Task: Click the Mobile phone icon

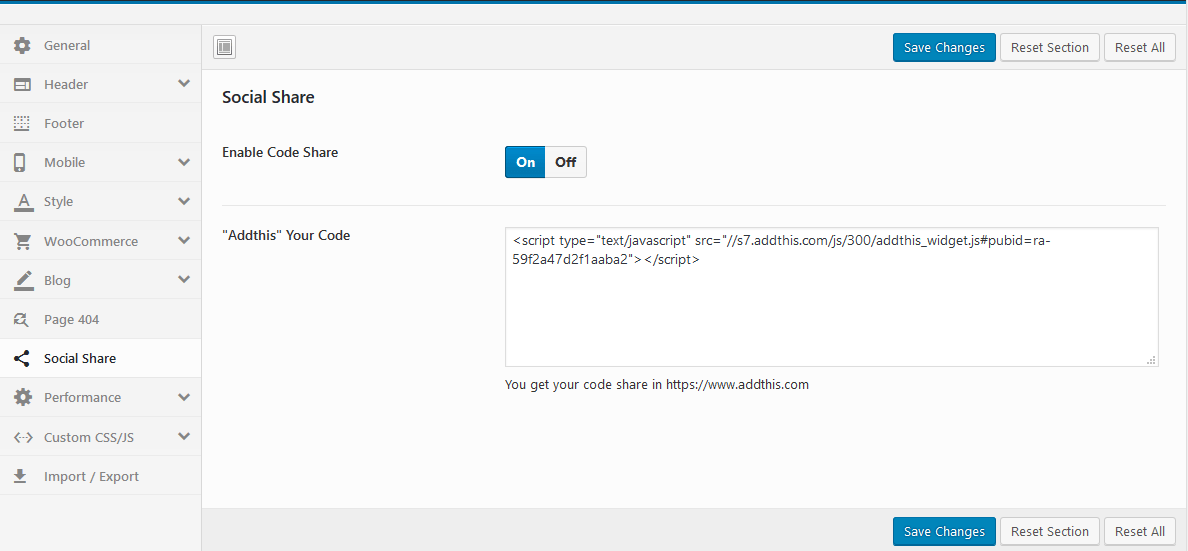Action: [20, 163]
